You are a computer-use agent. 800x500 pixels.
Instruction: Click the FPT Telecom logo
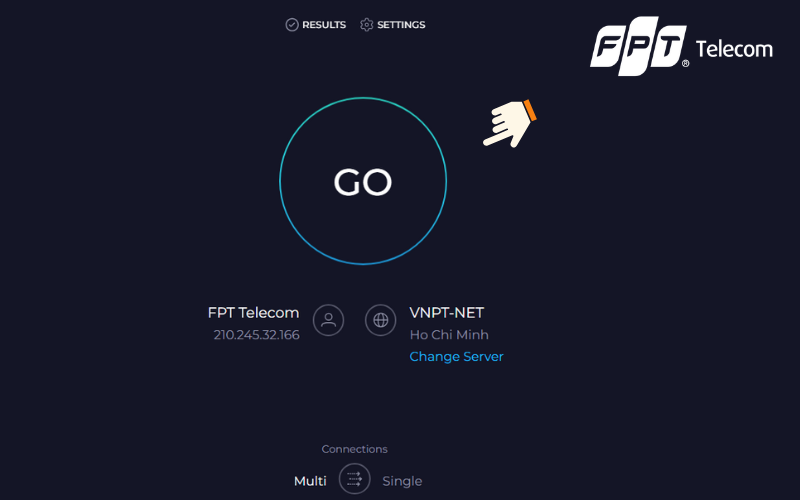(x=681, y=46)
